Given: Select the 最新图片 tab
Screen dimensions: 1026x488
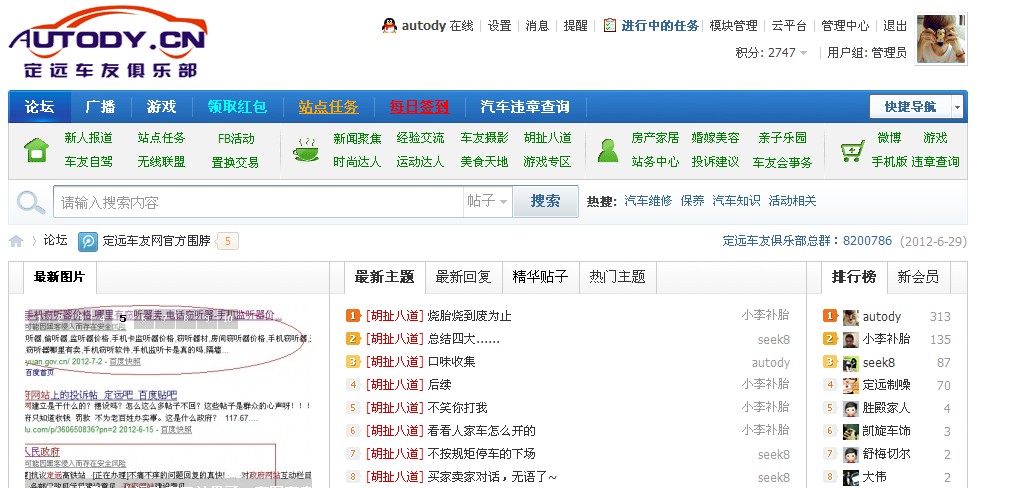Looking at the screenshot, I should (60, 277).
